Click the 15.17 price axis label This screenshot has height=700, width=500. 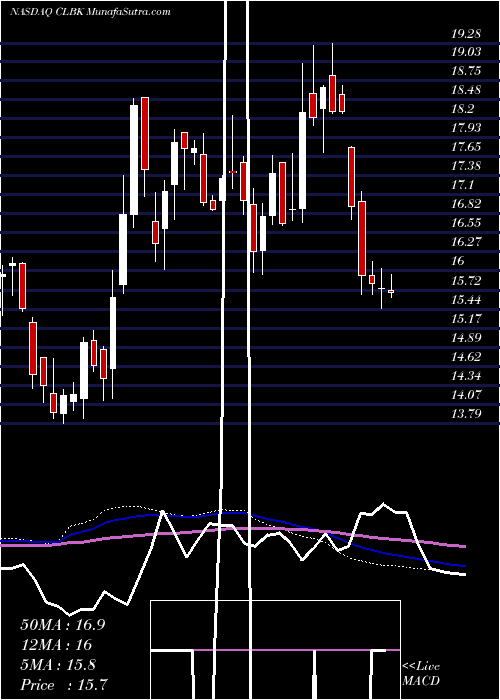click(466, 318)
